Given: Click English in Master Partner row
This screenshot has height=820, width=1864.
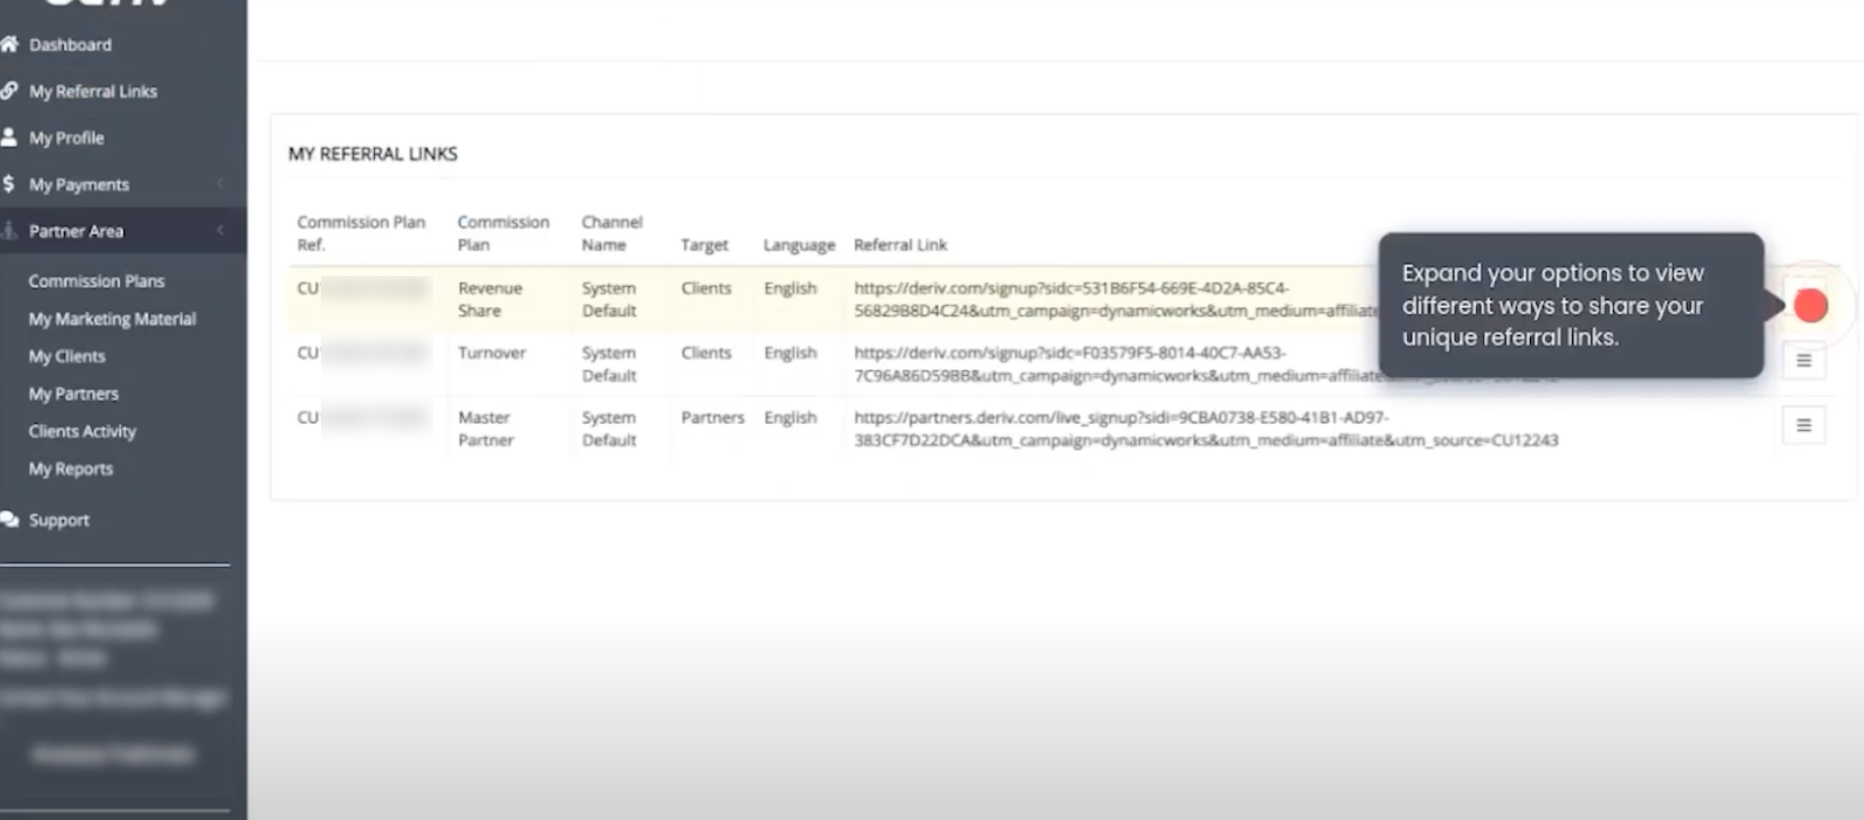Looking at the screenshot, I should (790, 418).
